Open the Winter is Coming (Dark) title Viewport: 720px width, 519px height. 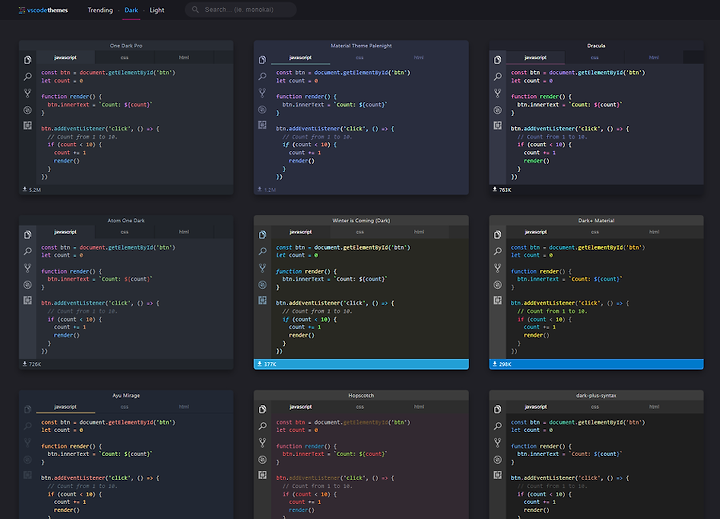[361, 220]
